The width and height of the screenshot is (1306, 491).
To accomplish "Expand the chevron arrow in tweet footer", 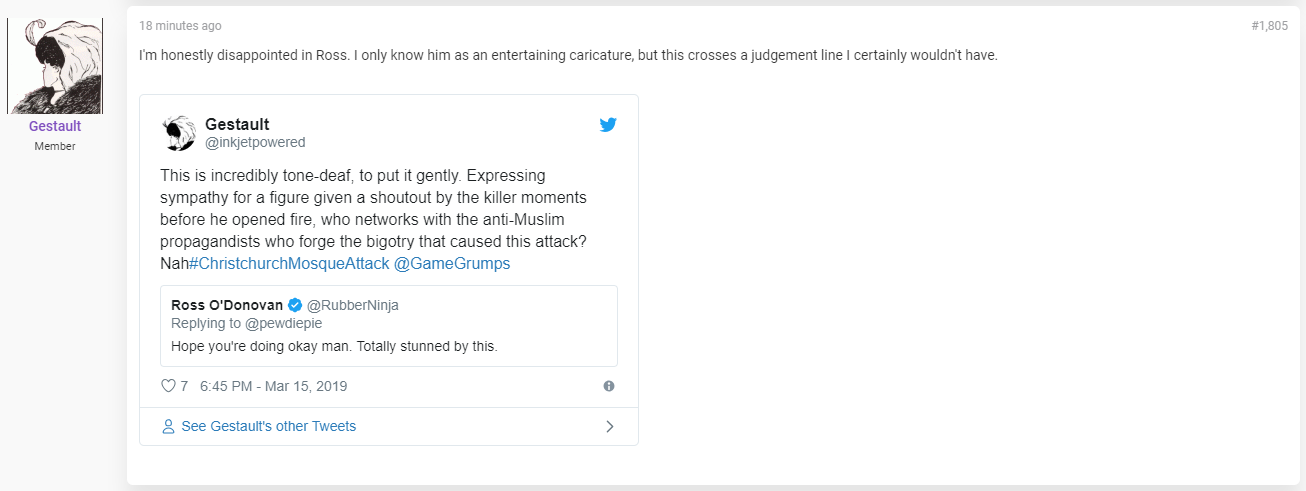I will (610, 427).
